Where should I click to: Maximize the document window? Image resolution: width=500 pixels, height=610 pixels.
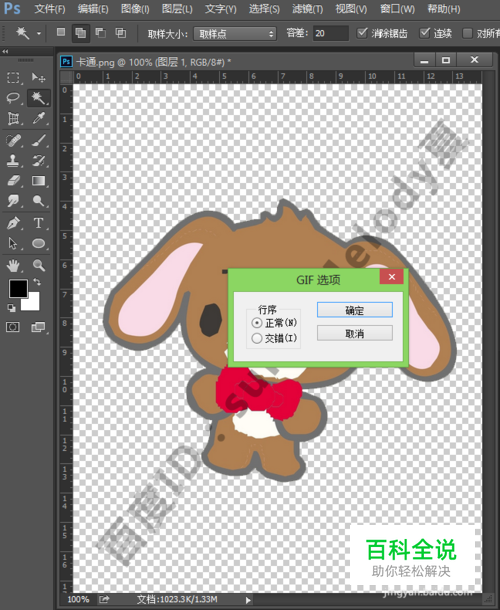tap(446, 60)
